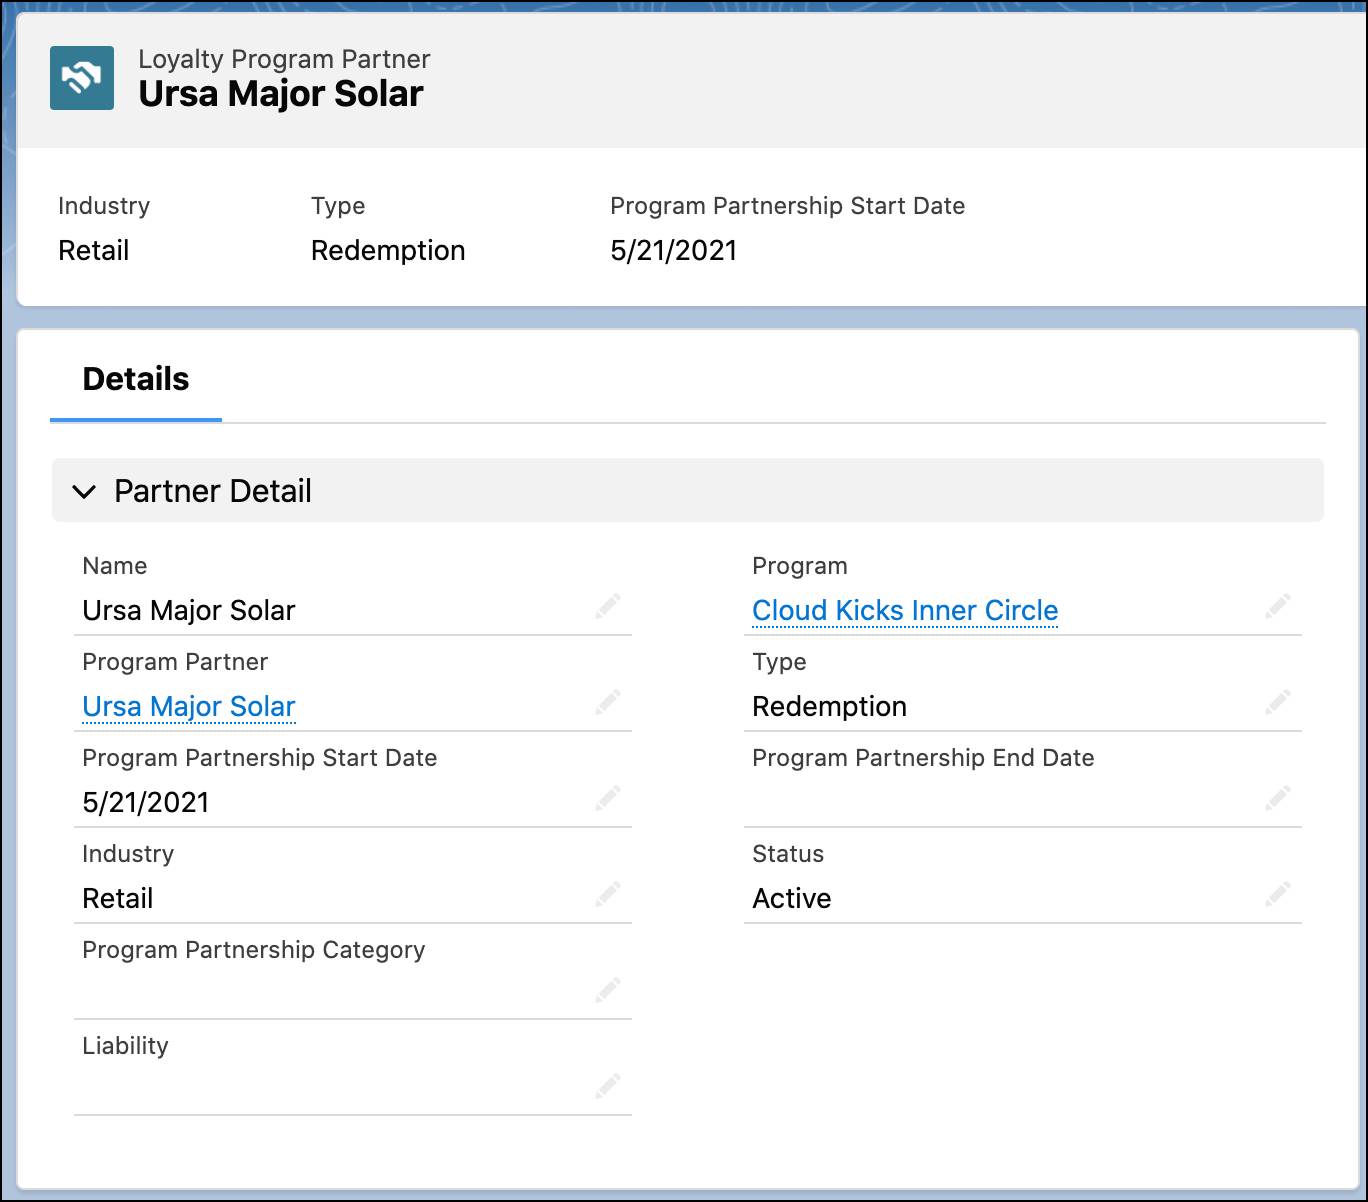Edit the Liability field pencil icon
Image resolution: width=1368 pixels, height=1202 pixels.
(608, 1086)
